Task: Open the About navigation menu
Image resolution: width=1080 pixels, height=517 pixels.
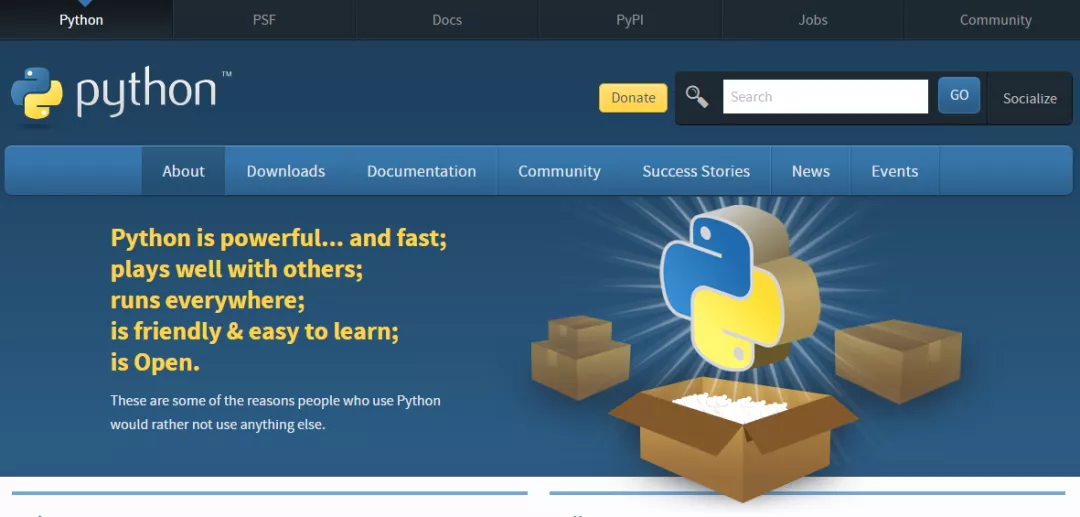Action: click(183, 171)
